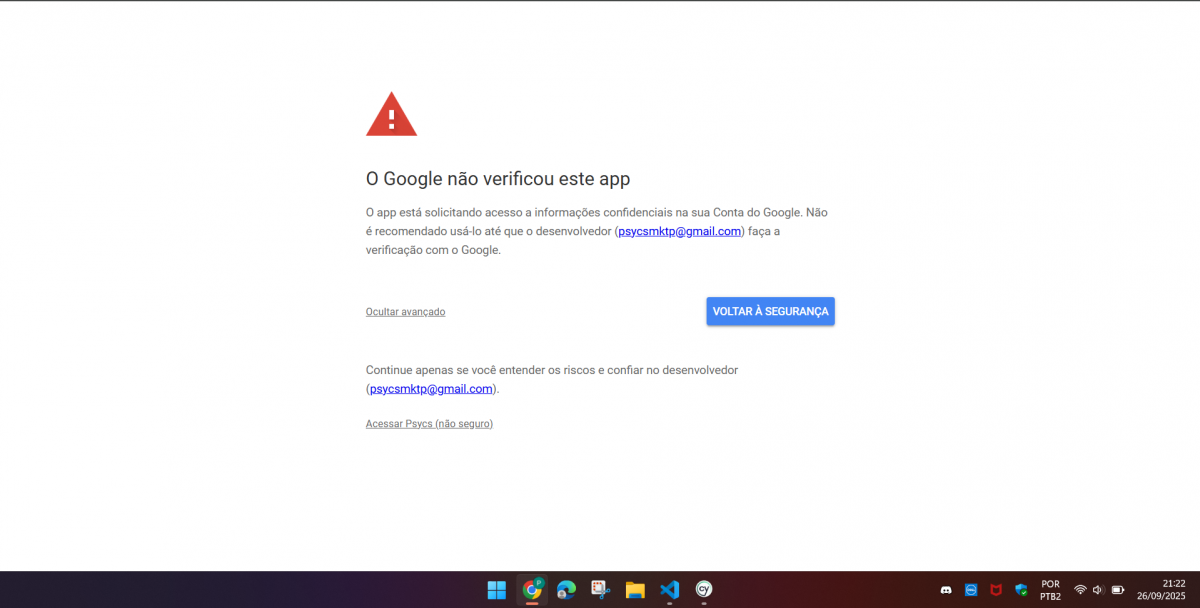The width and height of the screenshot is (1200, 608).
Task: Open File Explorer from the taskbar
Action: (635, 590)
